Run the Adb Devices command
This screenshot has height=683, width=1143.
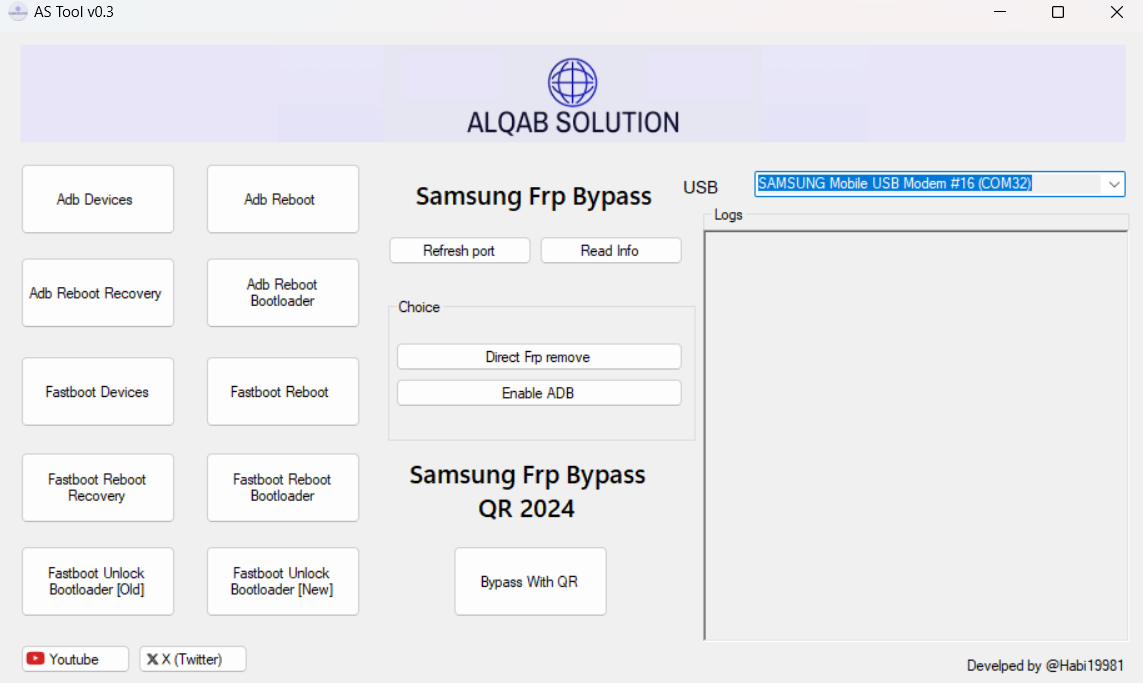[x=97, y=199]
